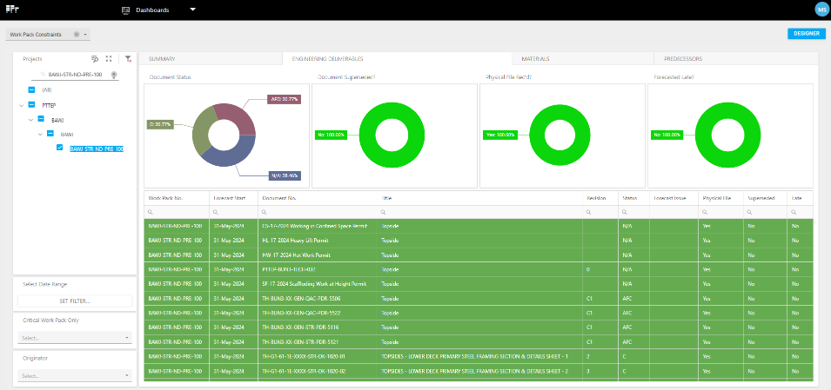Open the Dashboards dropdown arrow
The image size is (831, 390).
193,10
